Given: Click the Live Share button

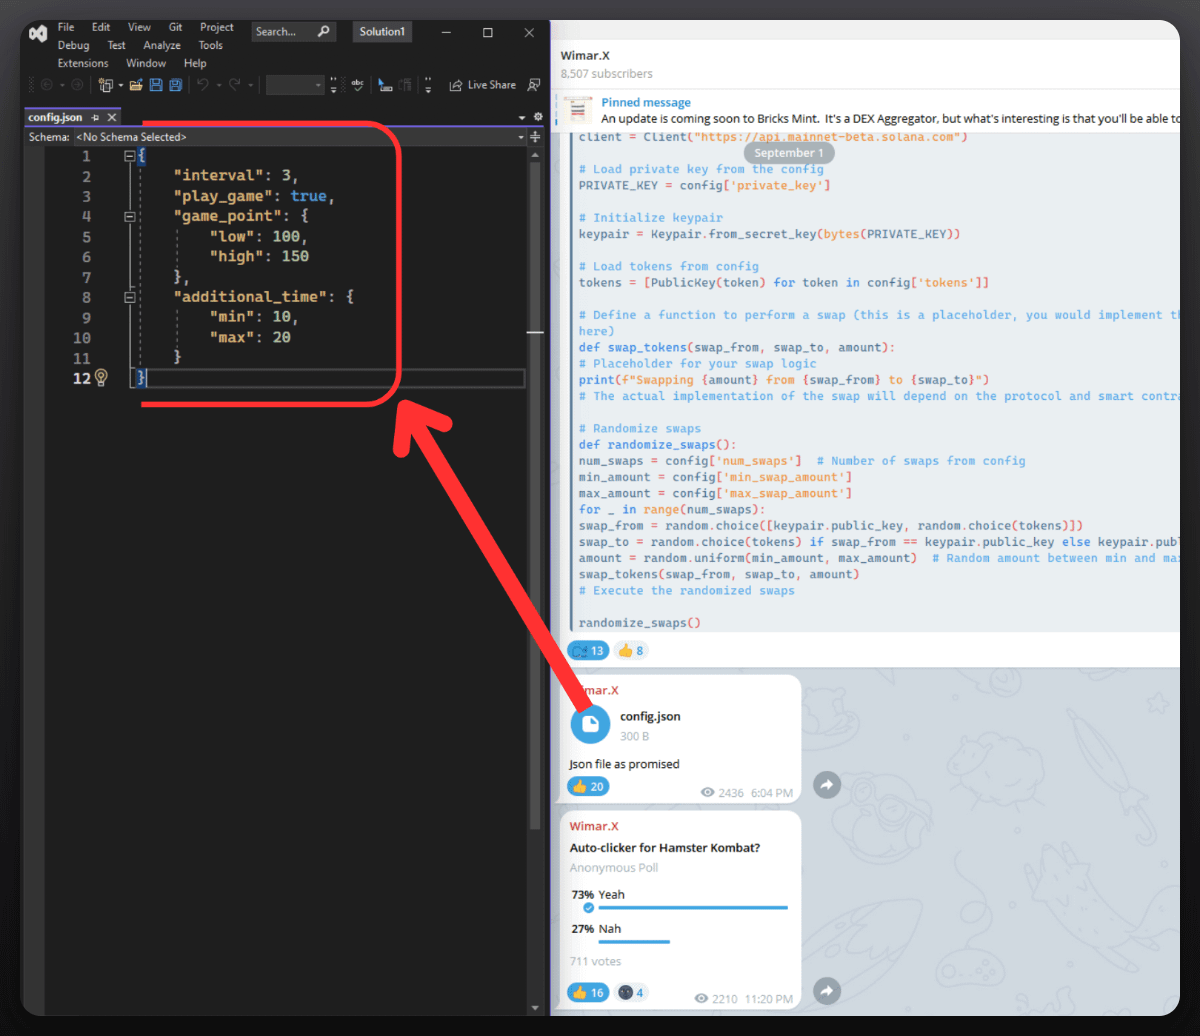Looking at the screenshot, I should (x=483, y=85).
